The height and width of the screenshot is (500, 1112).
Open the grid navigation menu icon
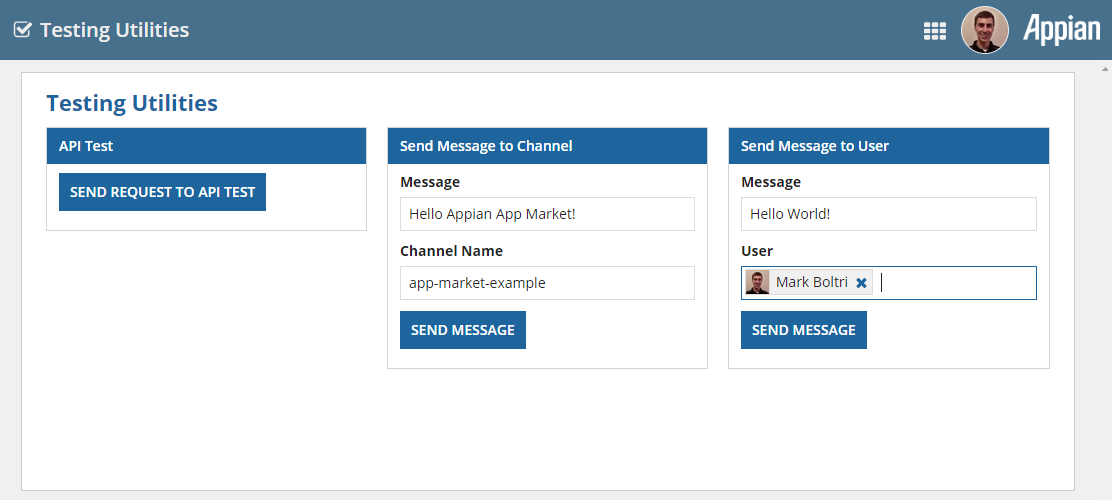pyautogui.click(x=934, y=31)
